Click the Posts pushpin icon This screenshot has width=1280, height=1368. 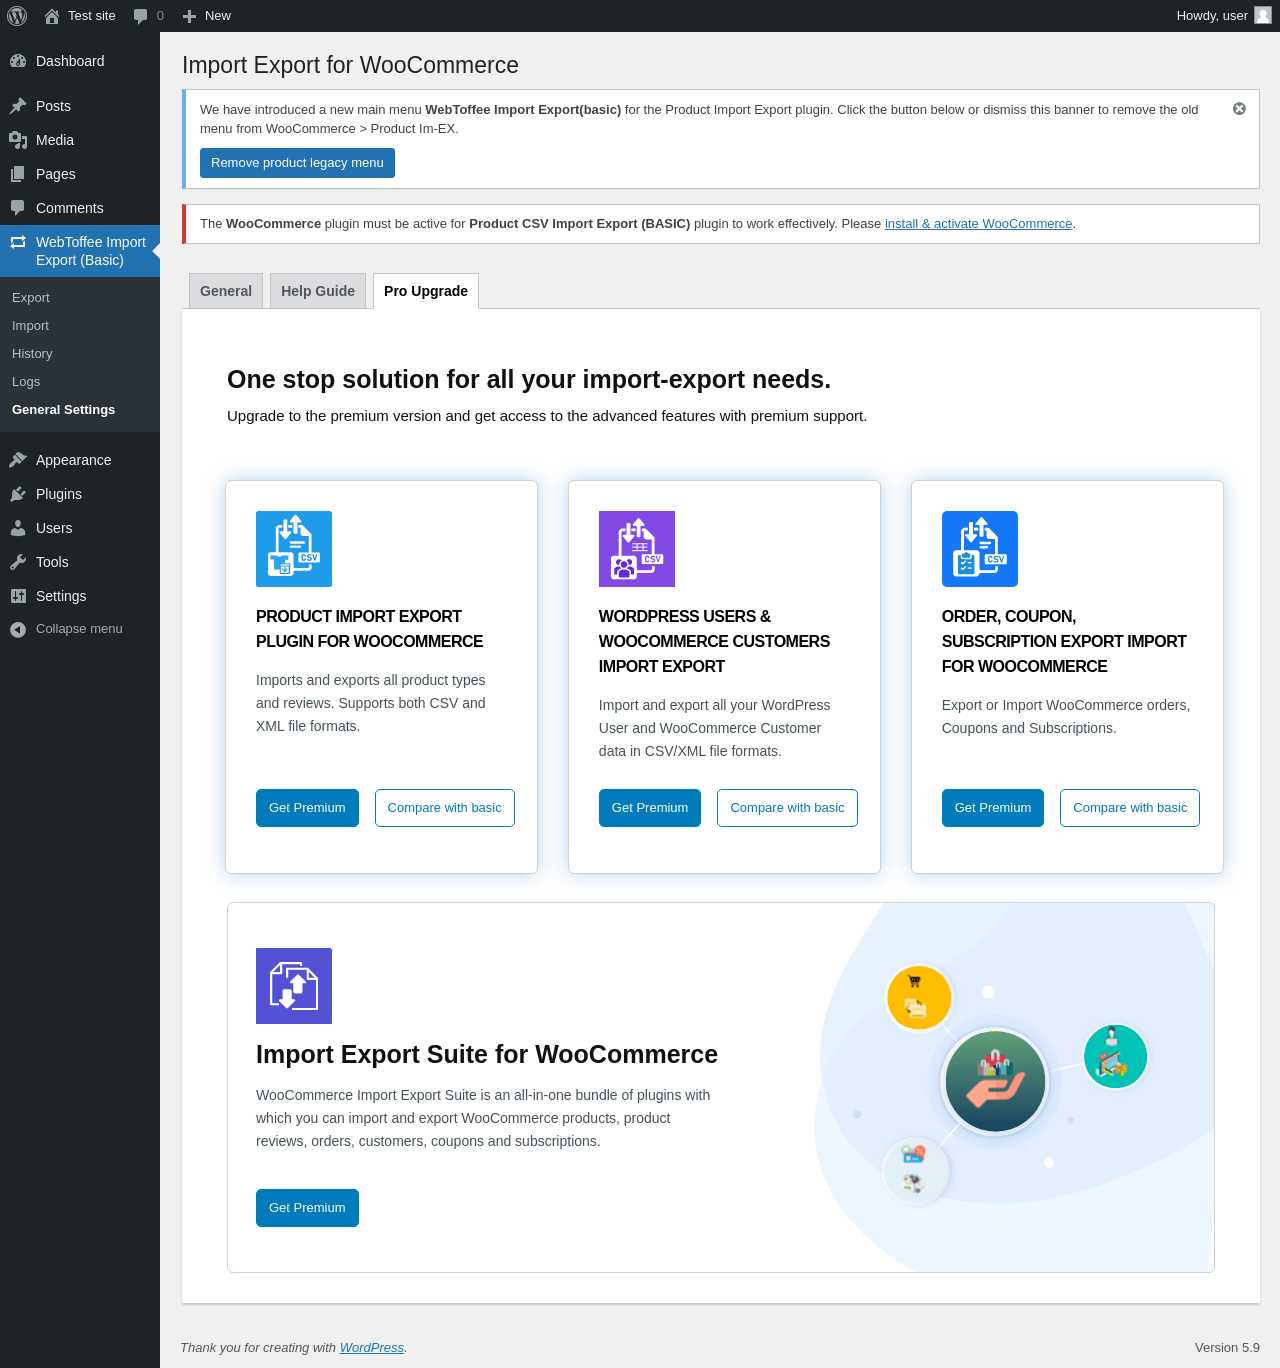pos(18,106)
